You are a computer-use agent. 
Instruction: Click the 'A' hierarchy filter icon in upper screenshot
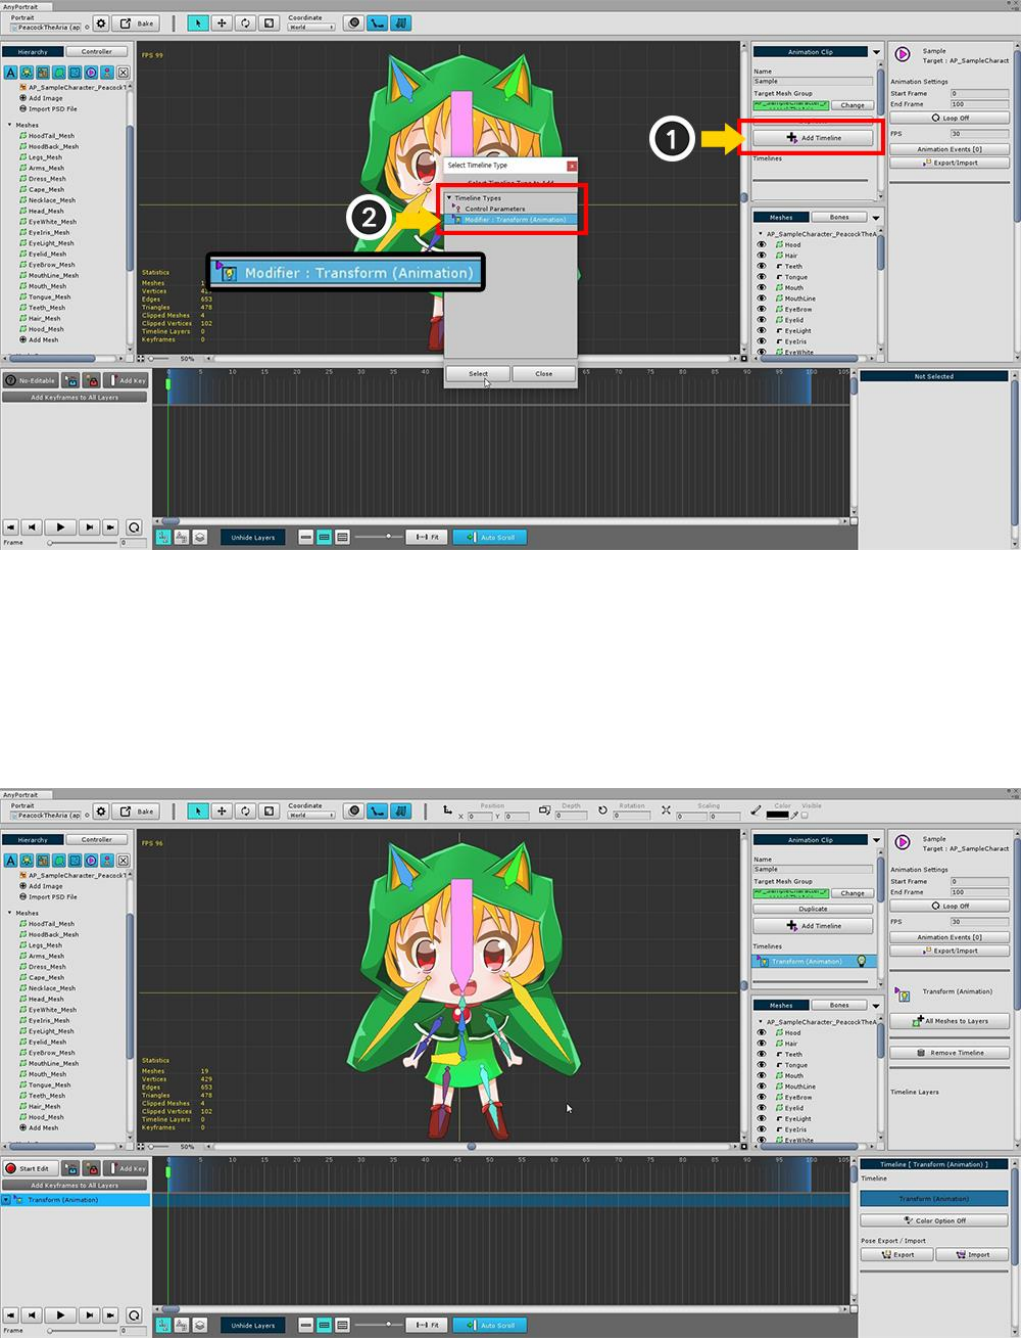(x=10, y=72)
